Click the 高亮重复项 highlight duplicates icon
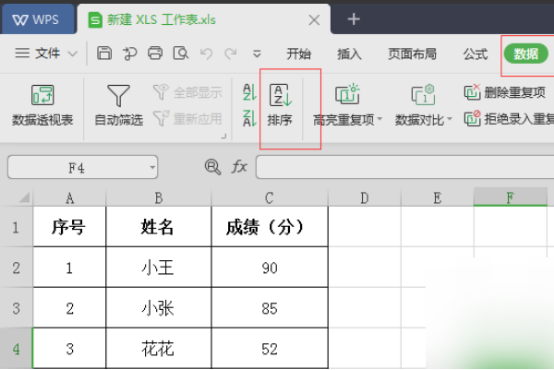The image size is (554, 370). (347, 94)
